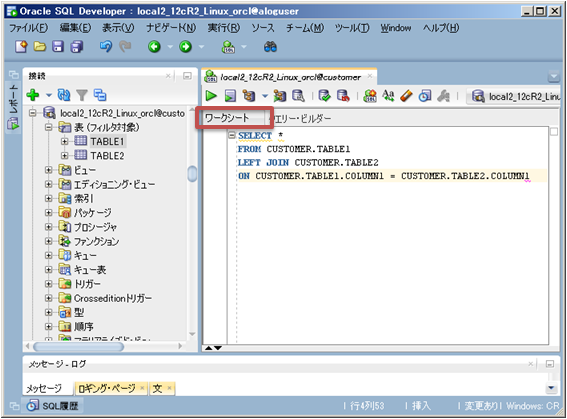Click the Redo arrow icon

[125, 47]
